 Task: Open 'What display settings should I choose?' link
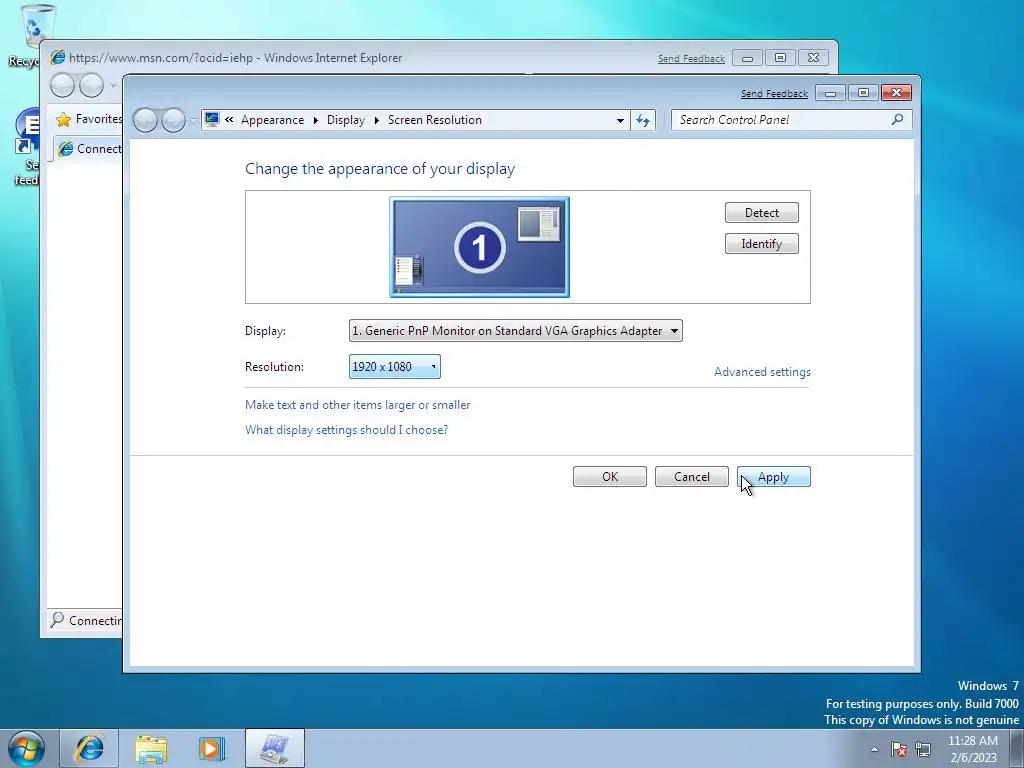coord(346,430)
